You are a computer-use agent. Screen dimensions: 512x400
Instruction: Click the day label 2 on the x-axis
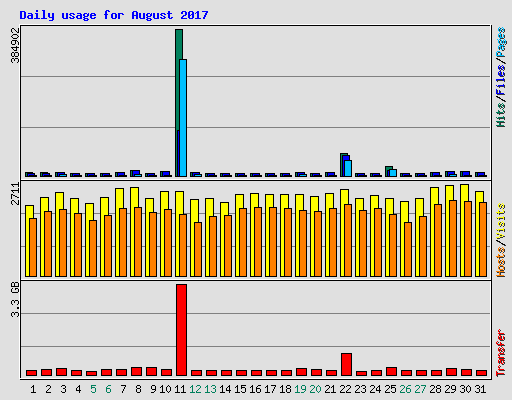click(x=48, y=389)
